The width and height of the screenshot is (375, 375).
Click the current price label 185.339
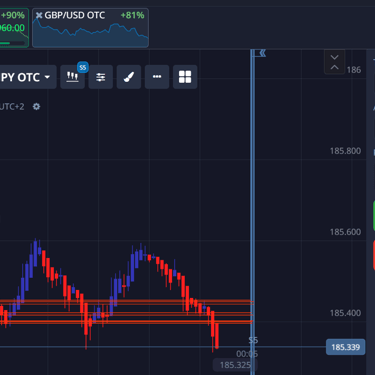[345, 347]
